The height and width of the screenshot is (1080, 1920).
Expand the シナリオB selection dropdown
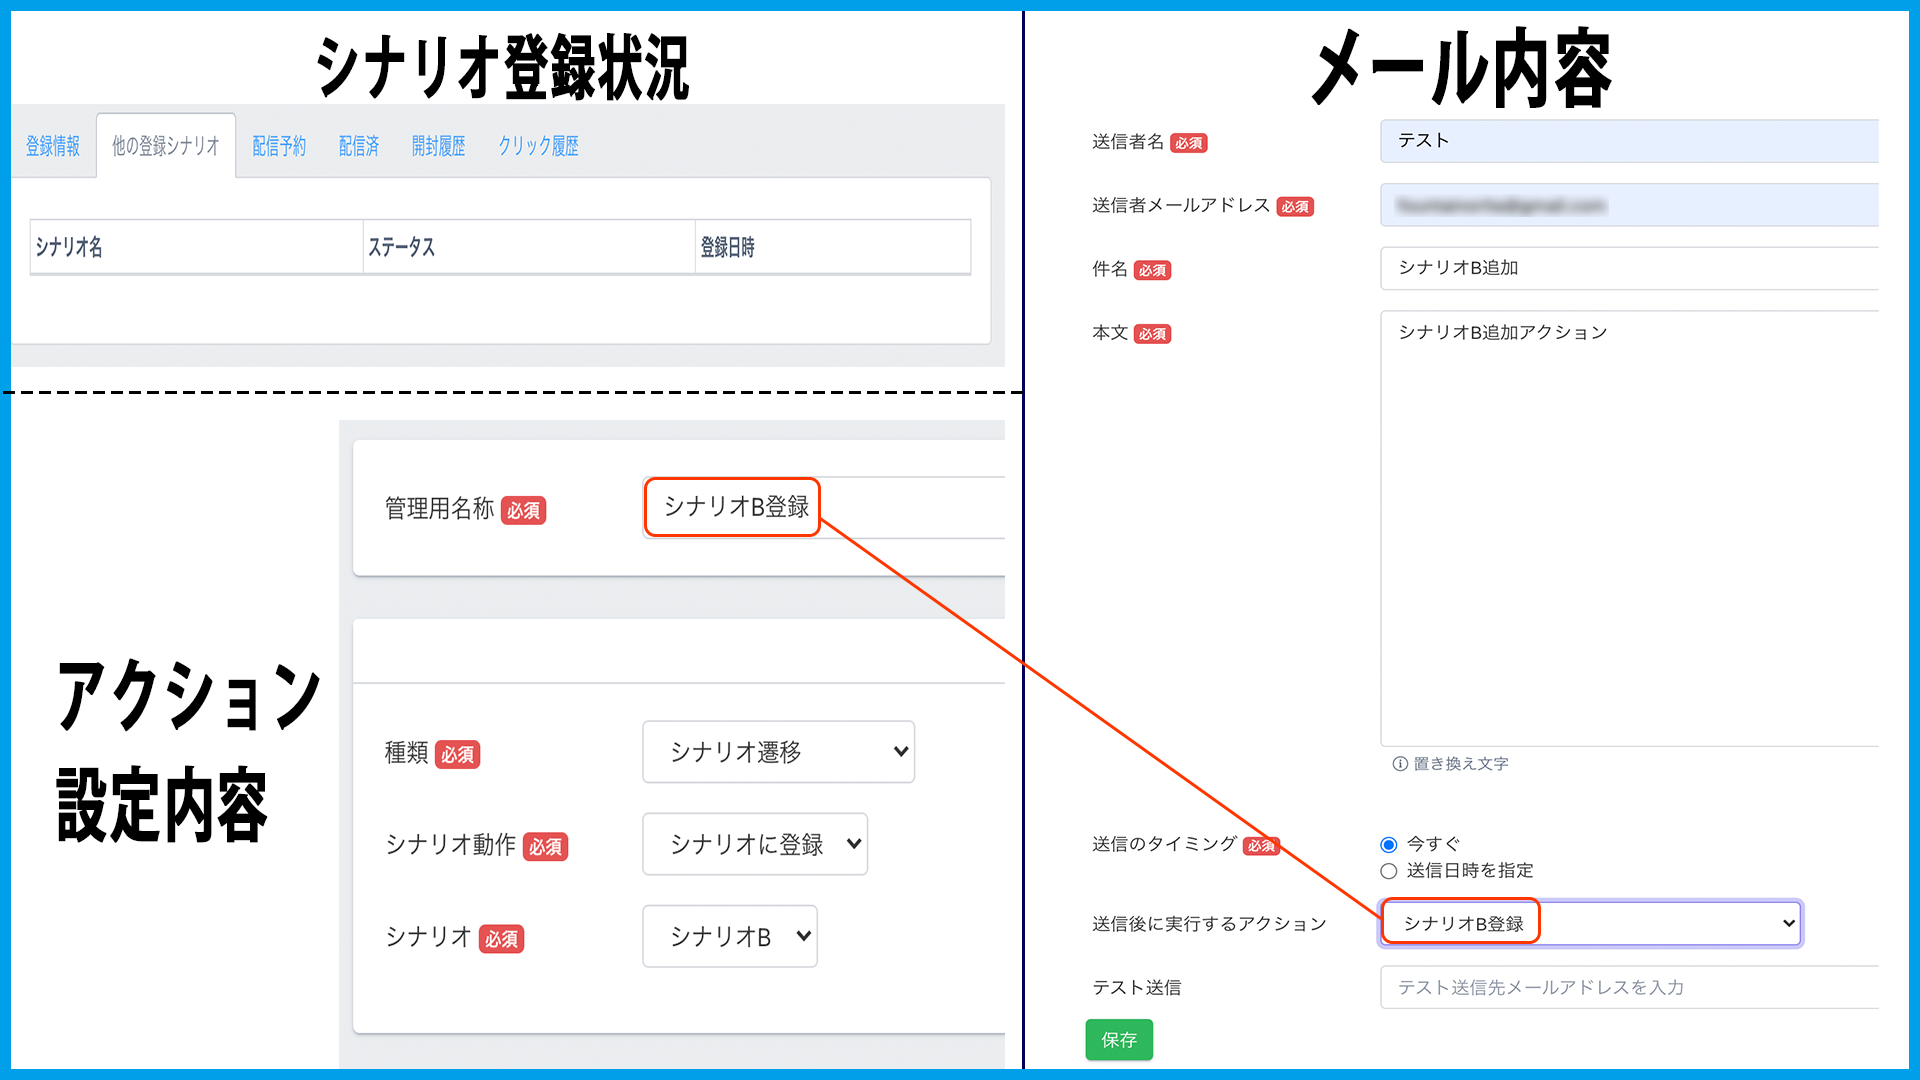pyautogui.click(x=730, y=936)
